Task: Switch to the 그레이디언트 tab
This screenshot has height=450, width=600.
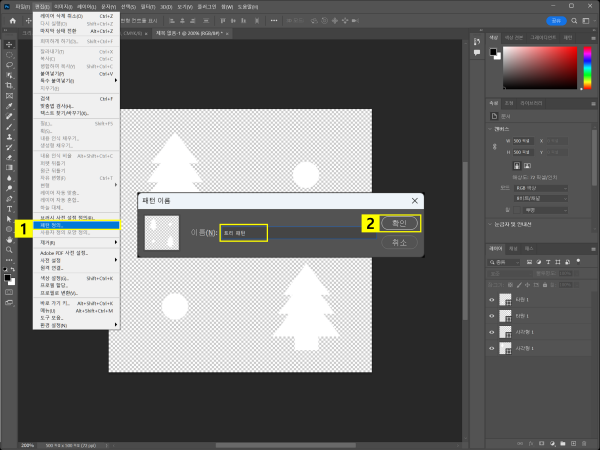Action: click(x=543, y=38)
